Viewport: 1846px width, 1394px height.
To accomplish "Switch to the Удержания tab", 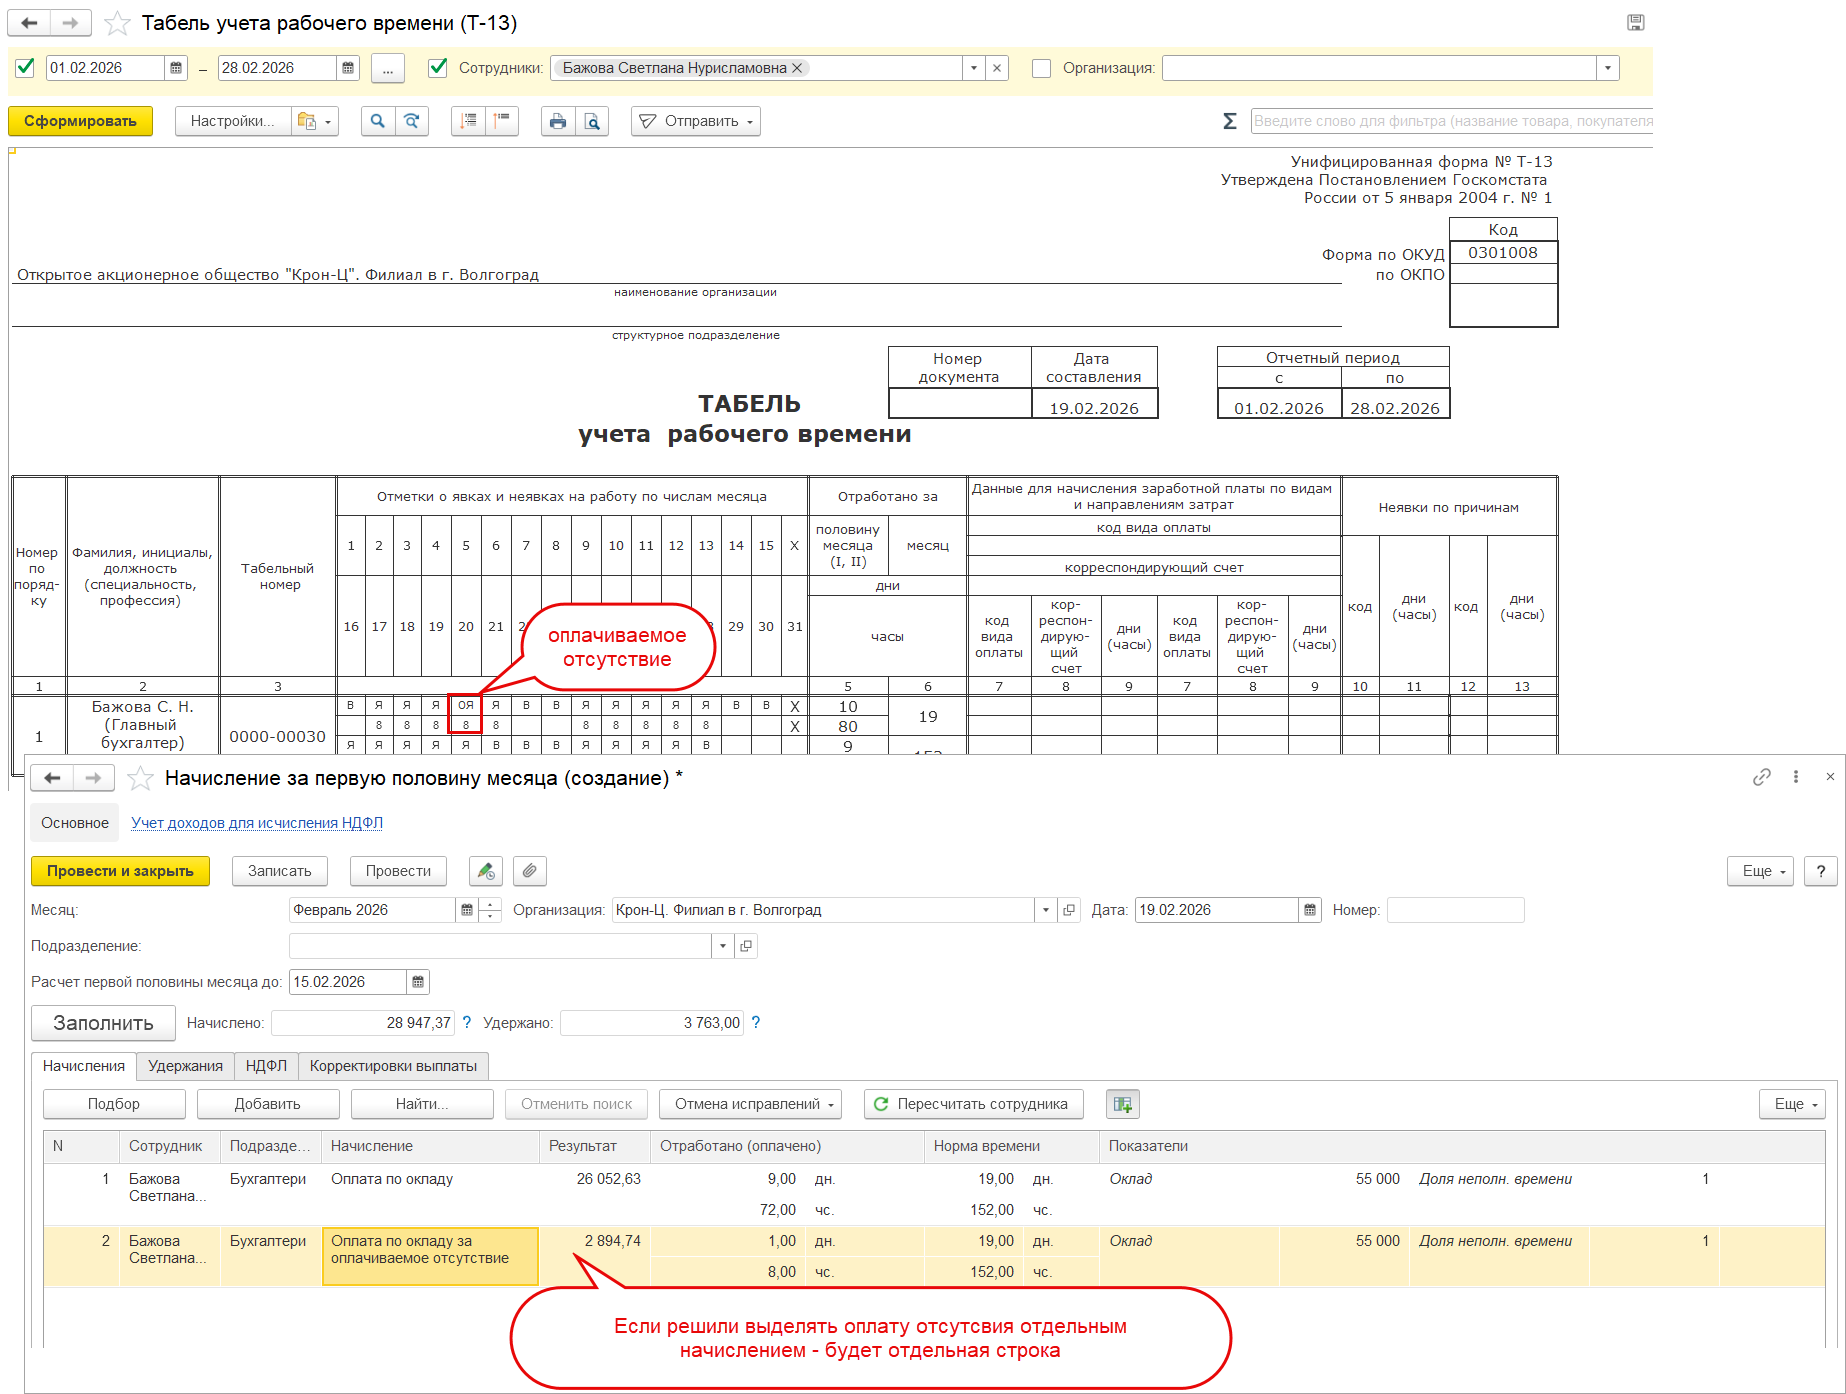I will click(185, 1066).
